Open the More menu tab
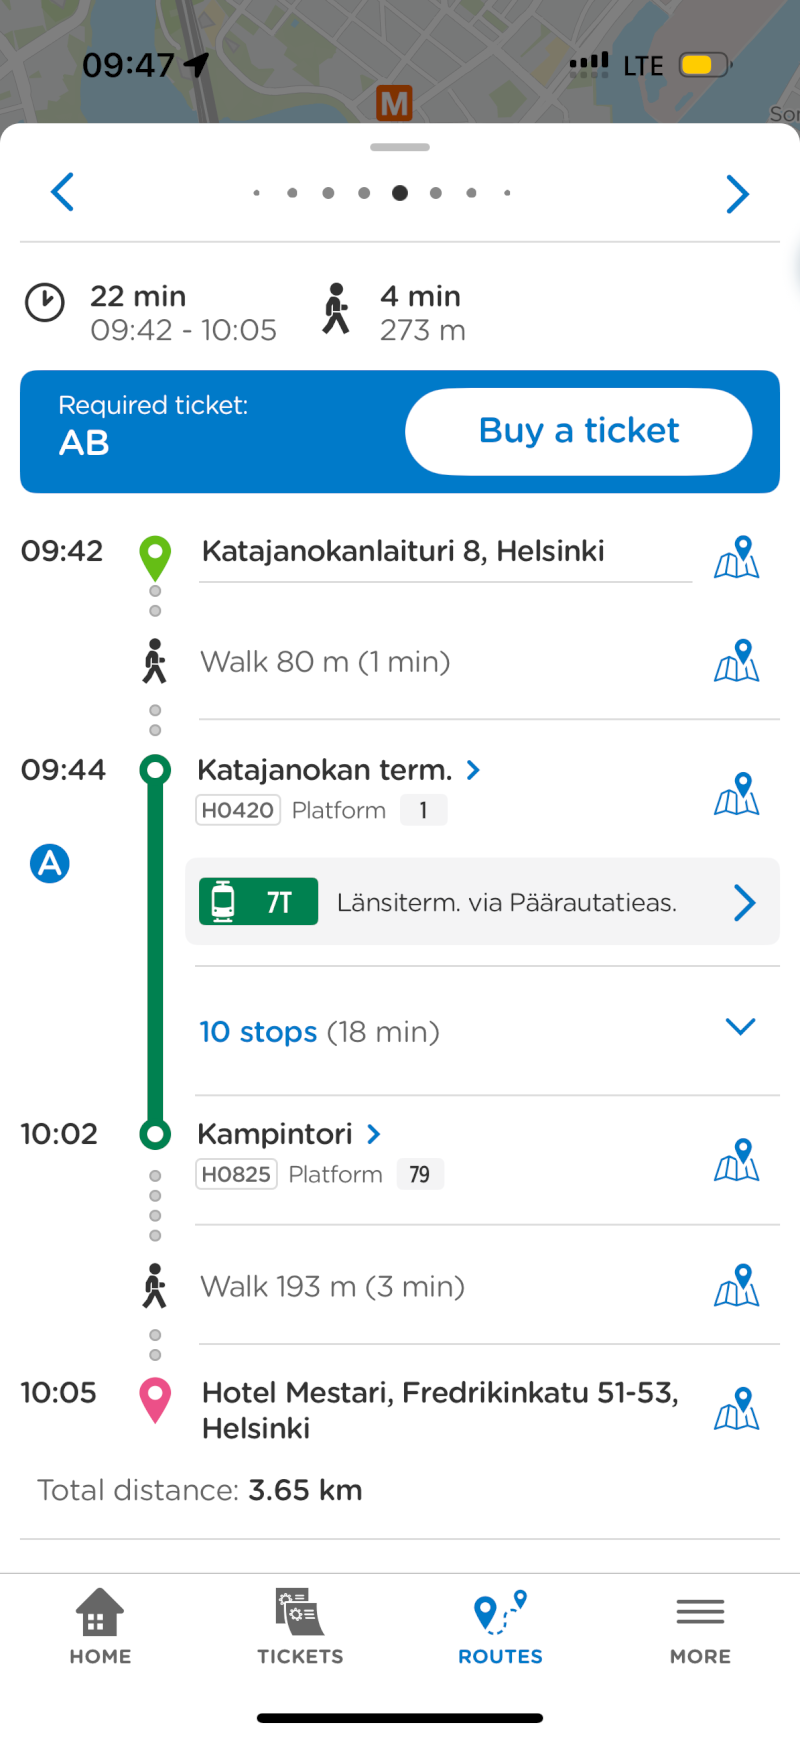The height and width of the screenshot is (1739, 800). point(700,1627)
